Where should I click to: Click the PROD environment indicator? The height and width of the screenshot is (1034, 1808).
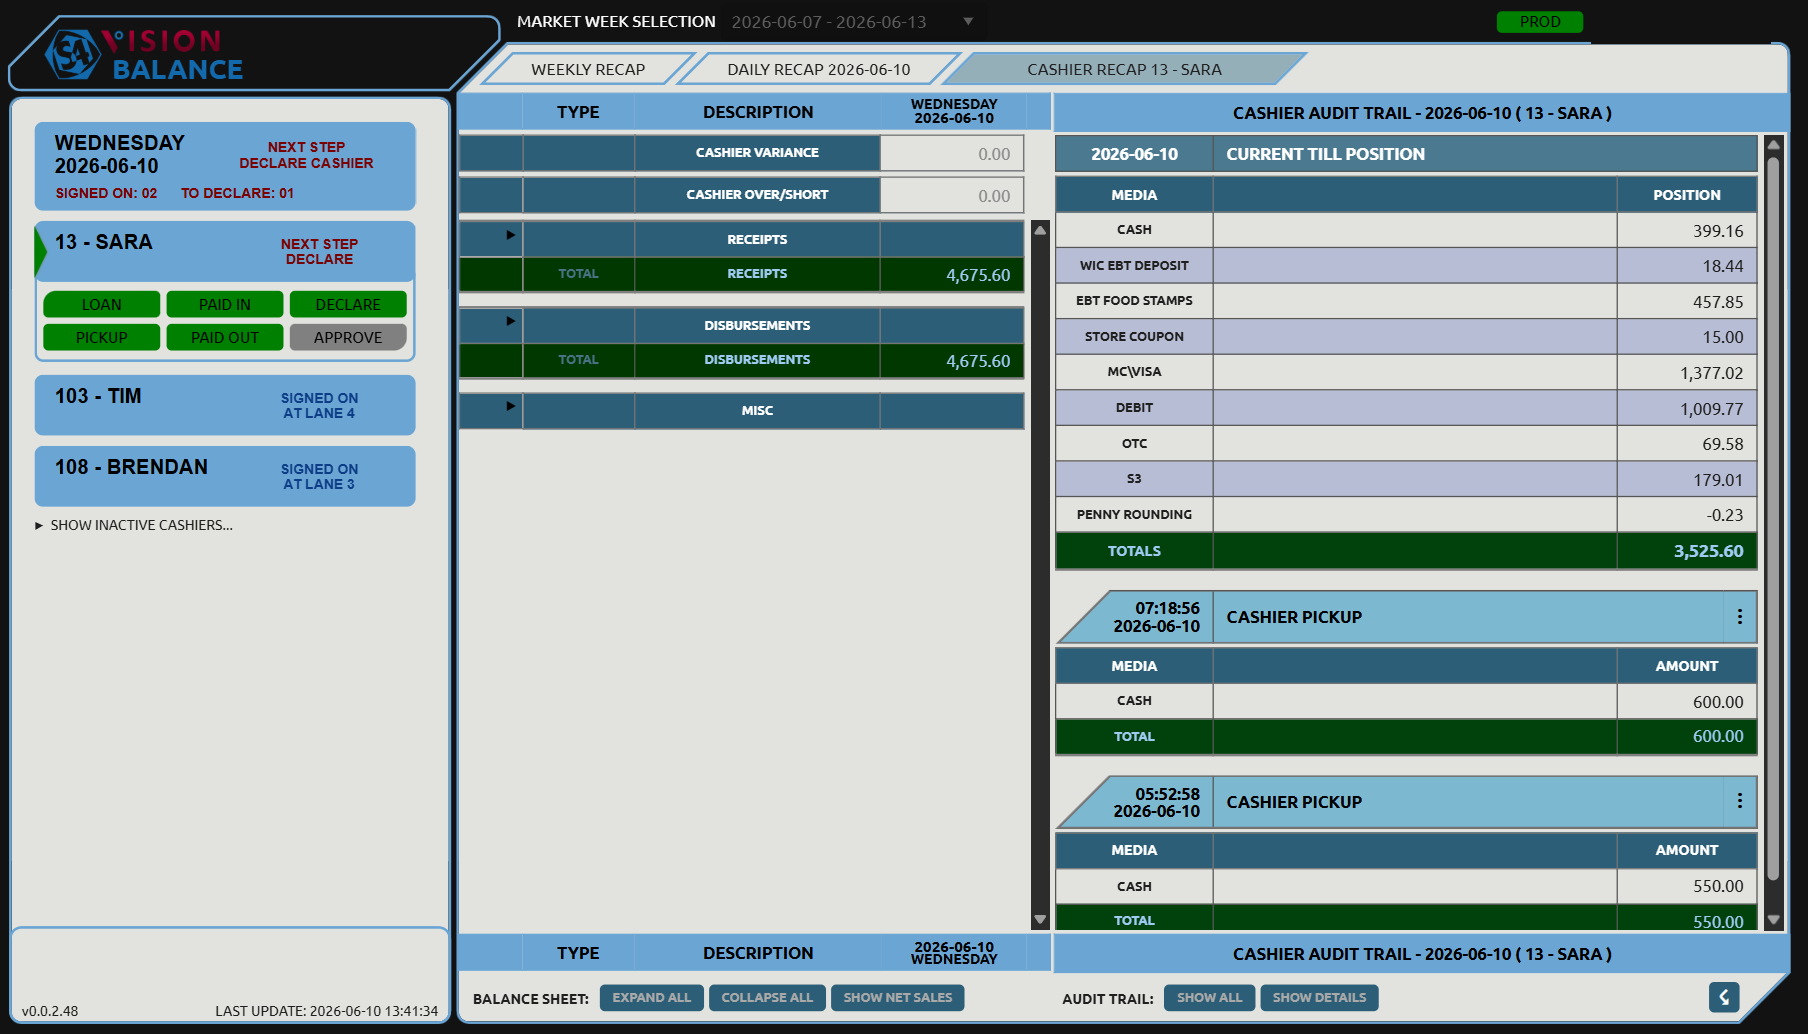(1540, 22)
